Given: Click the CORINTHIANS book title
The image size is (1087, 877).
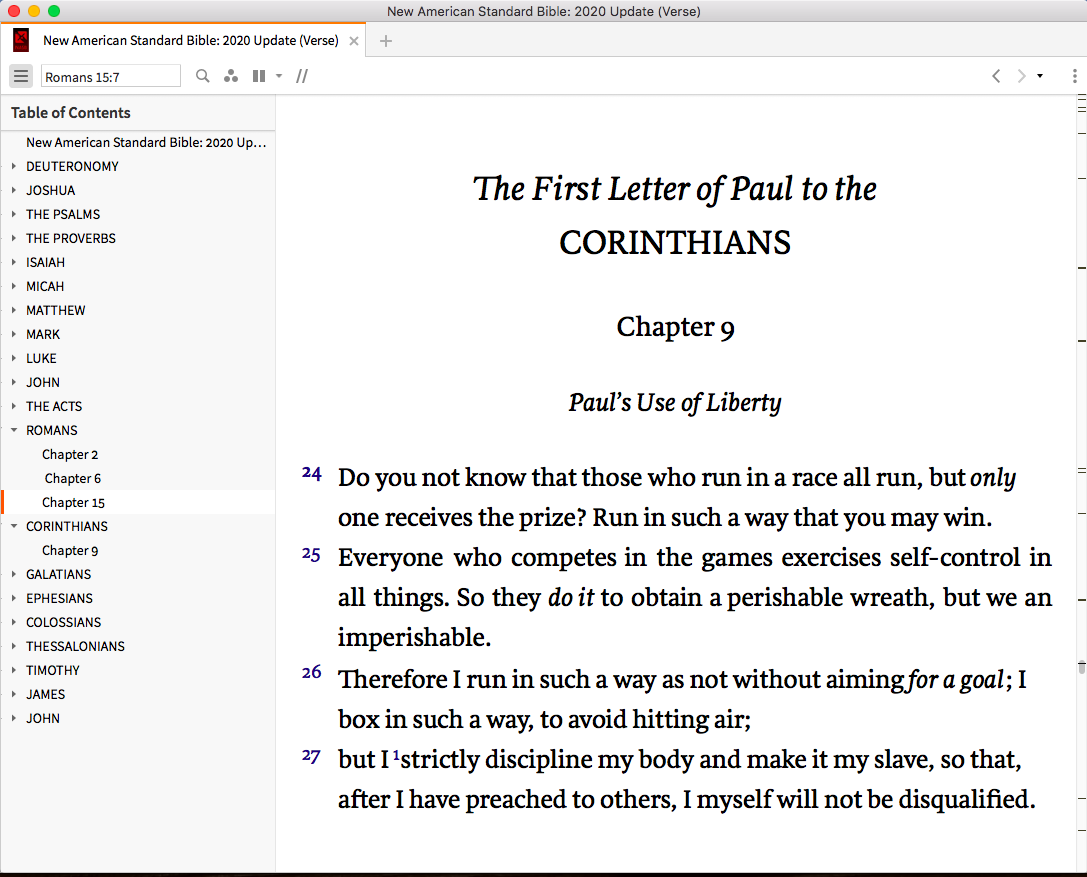Looking at the screenshot, I should (675, 243).
